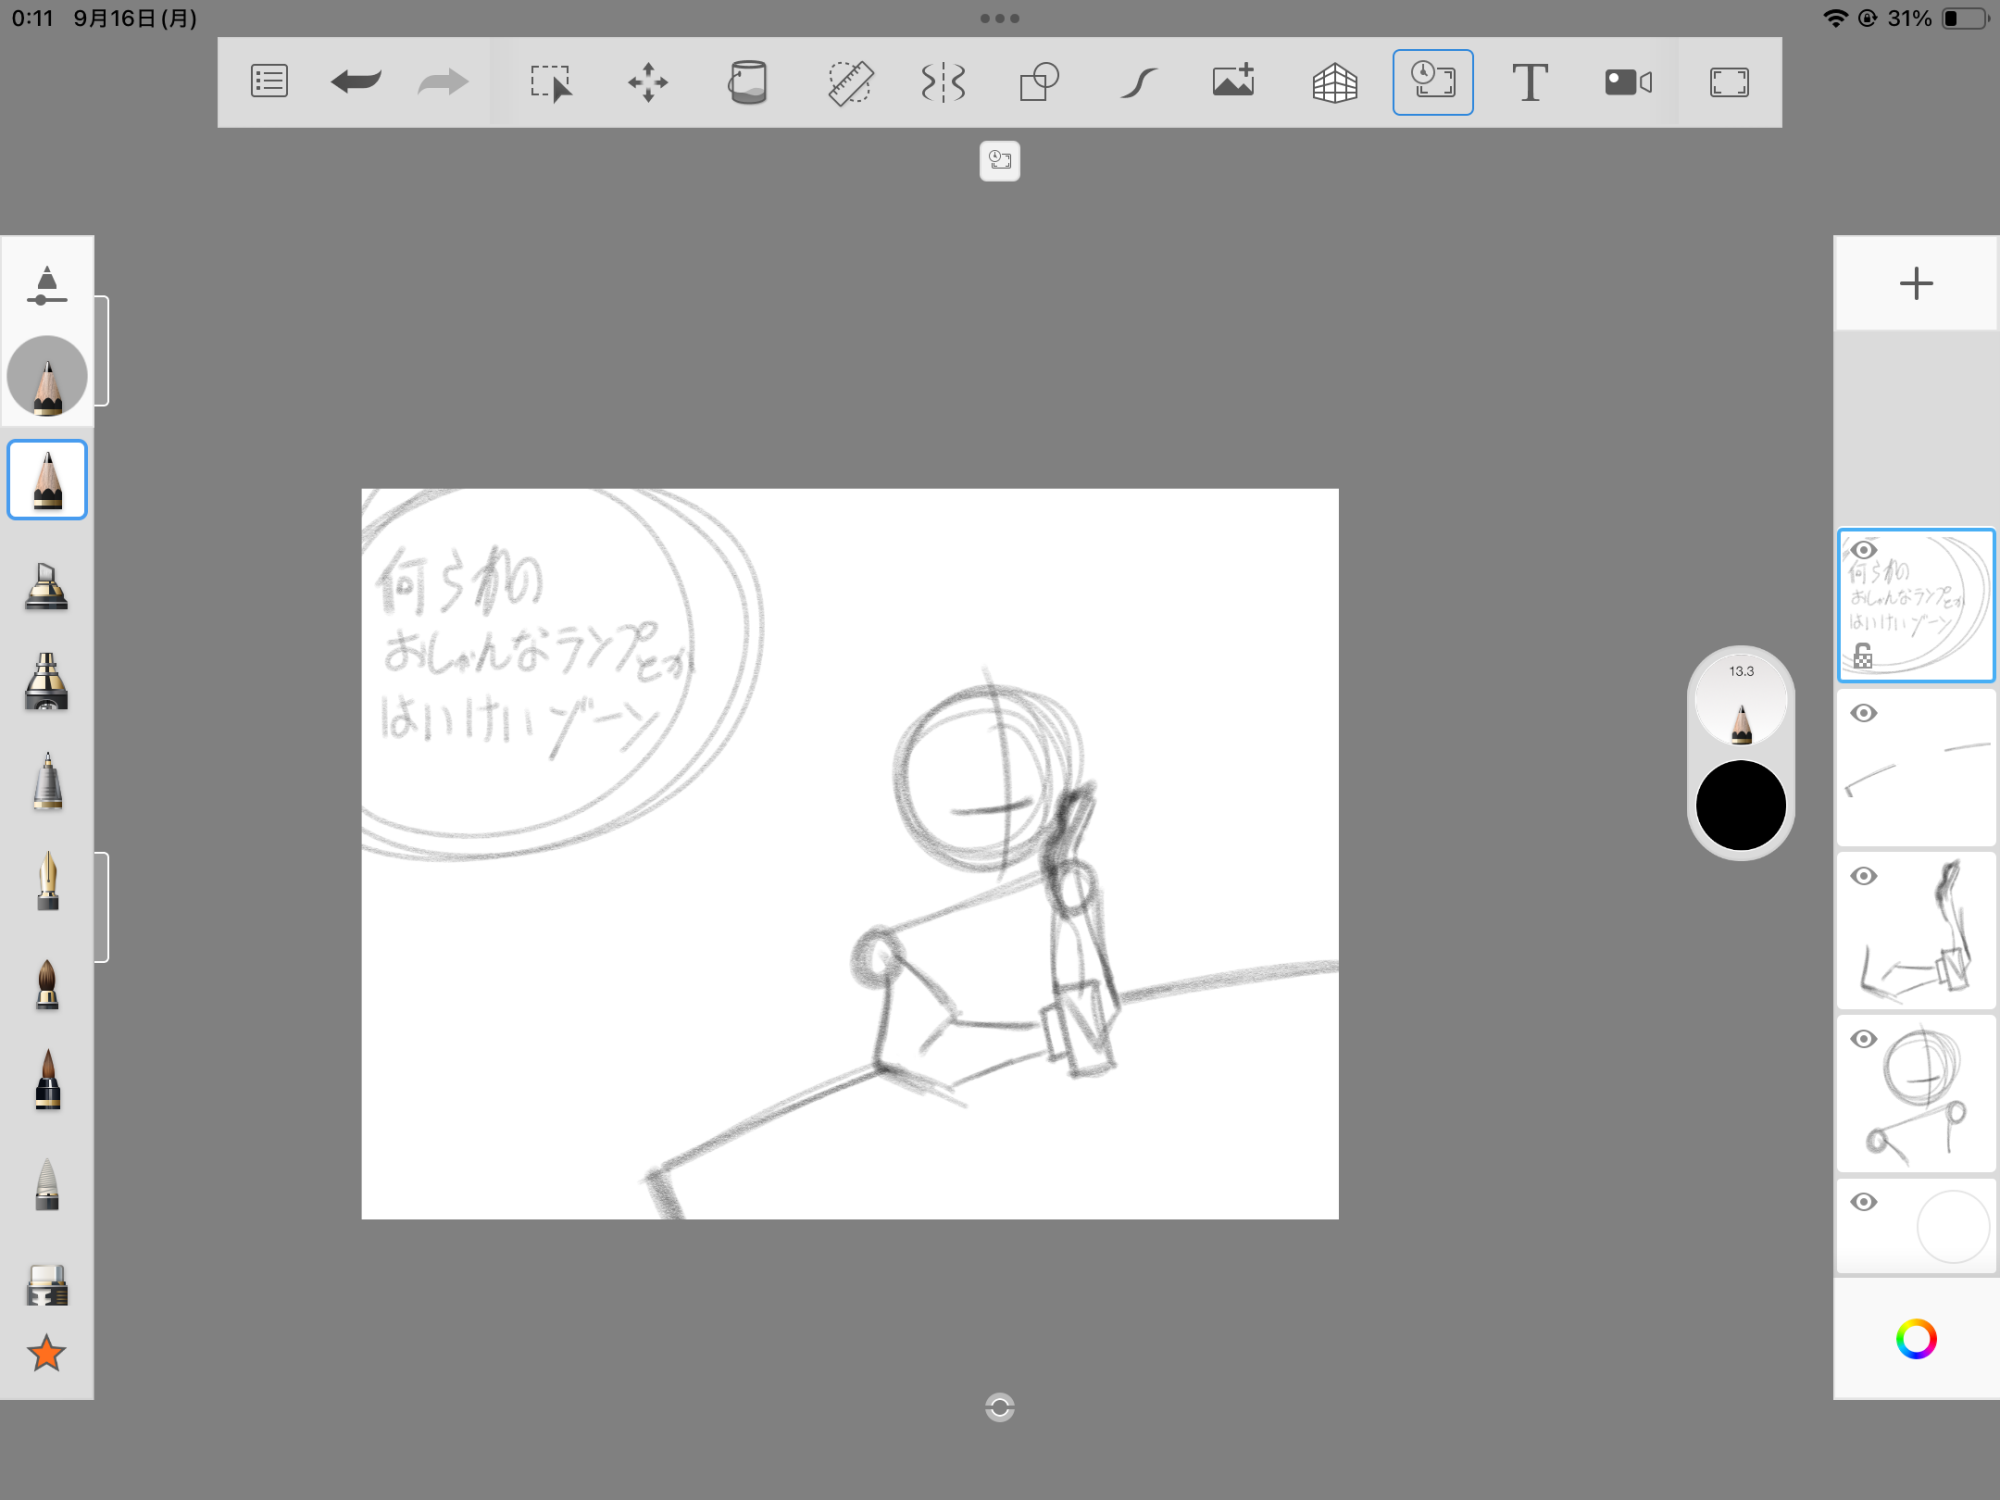Open the three-dot multitasking menu
Viewport: 2000px width, 1500px height.
pos(999,18)
